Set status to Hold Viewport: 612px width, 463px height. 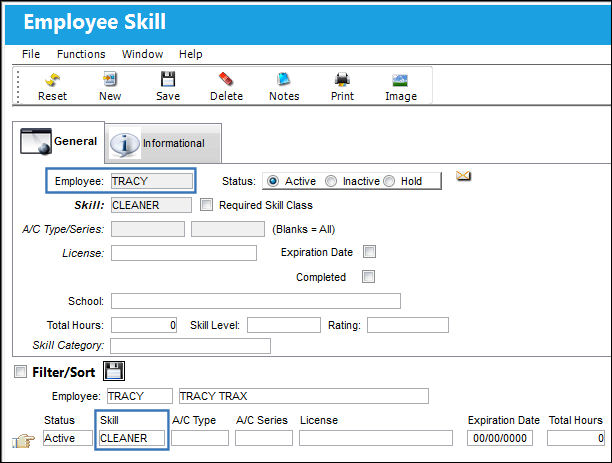click(389, 181)
